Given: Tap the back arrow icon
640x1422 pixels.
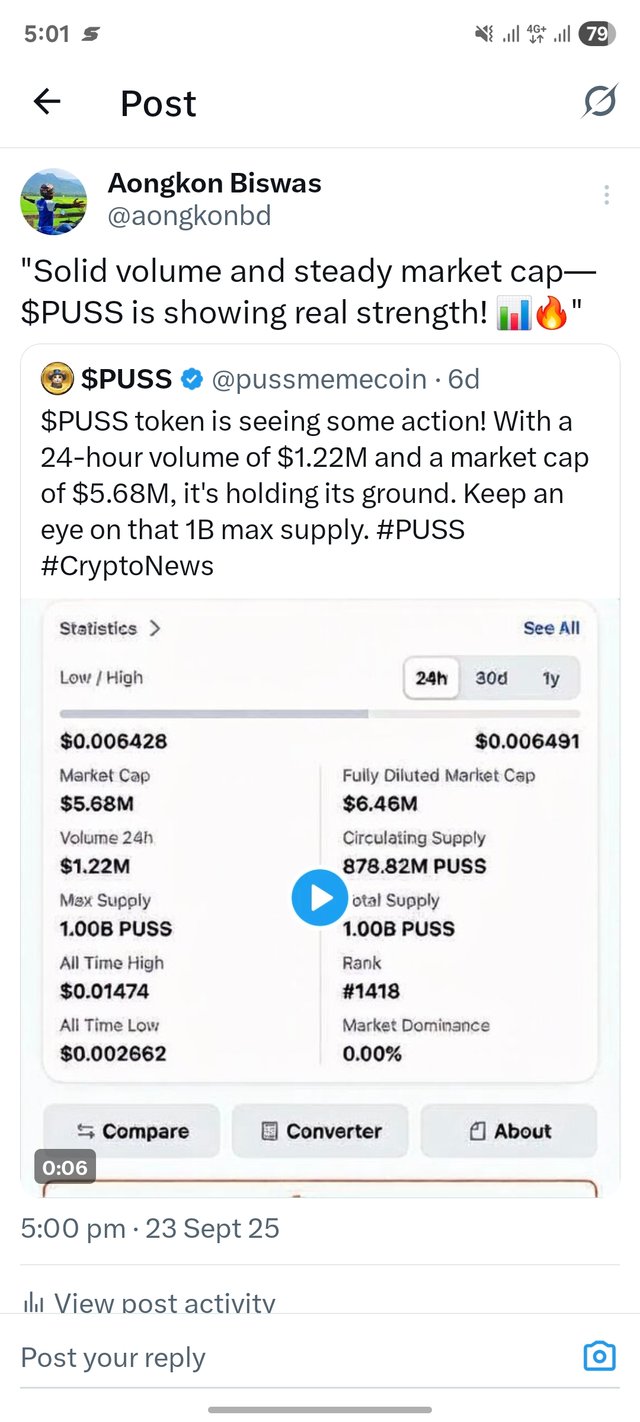Looking at the screenshot, I should (x=47, y=101).
